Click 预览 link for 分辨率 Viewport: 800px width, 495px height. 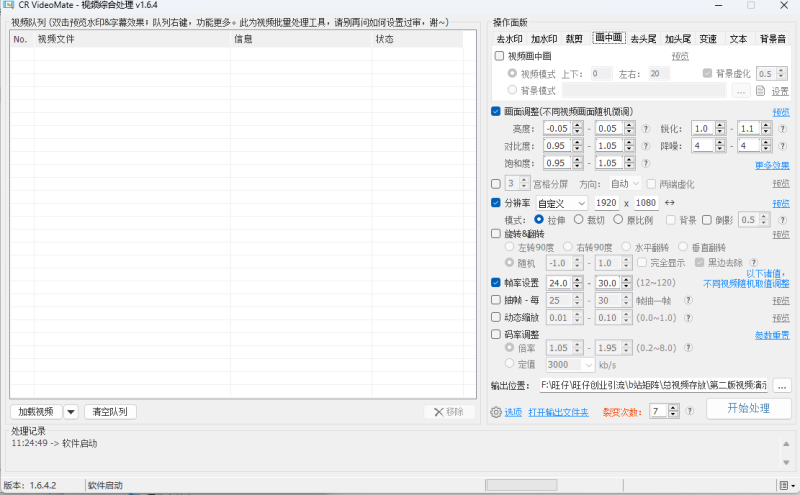click(781, 204)
